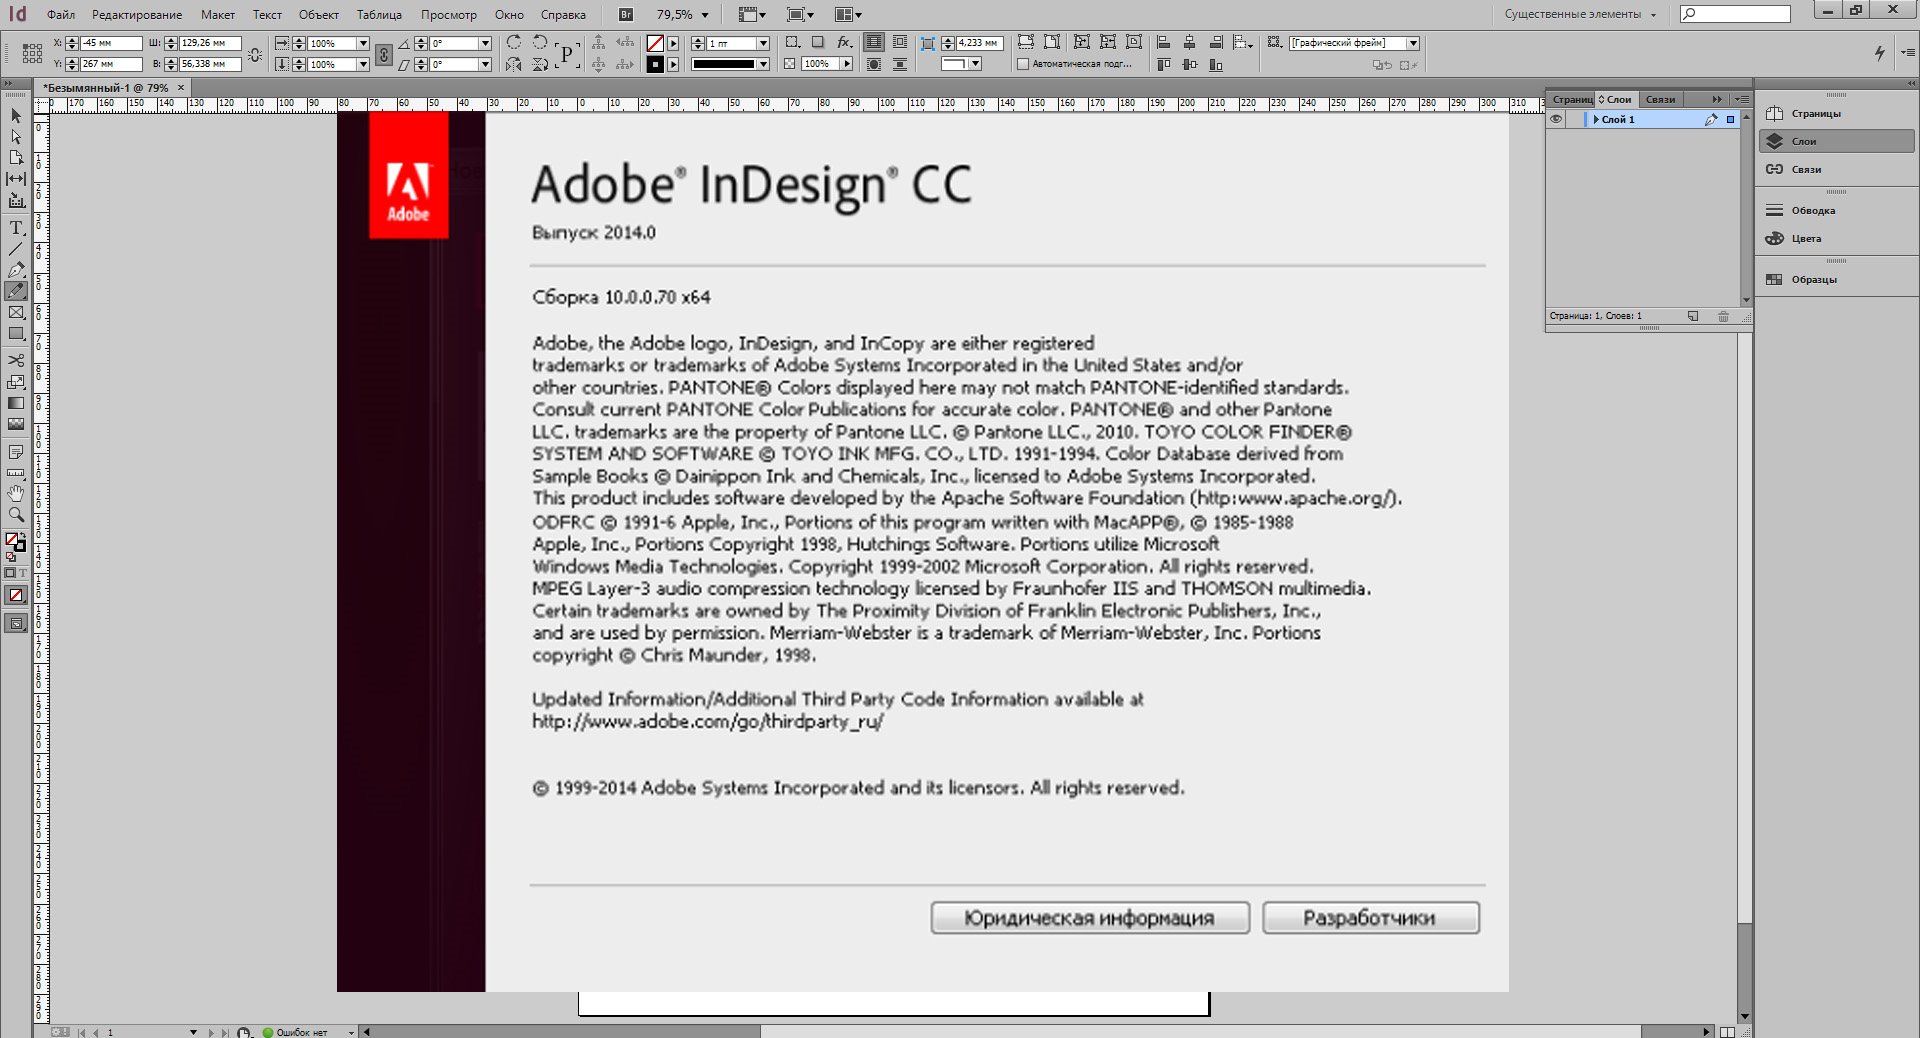Open the Обводка panel button
Screen dimensions: 1920x1038
[x=1836, y=210]
